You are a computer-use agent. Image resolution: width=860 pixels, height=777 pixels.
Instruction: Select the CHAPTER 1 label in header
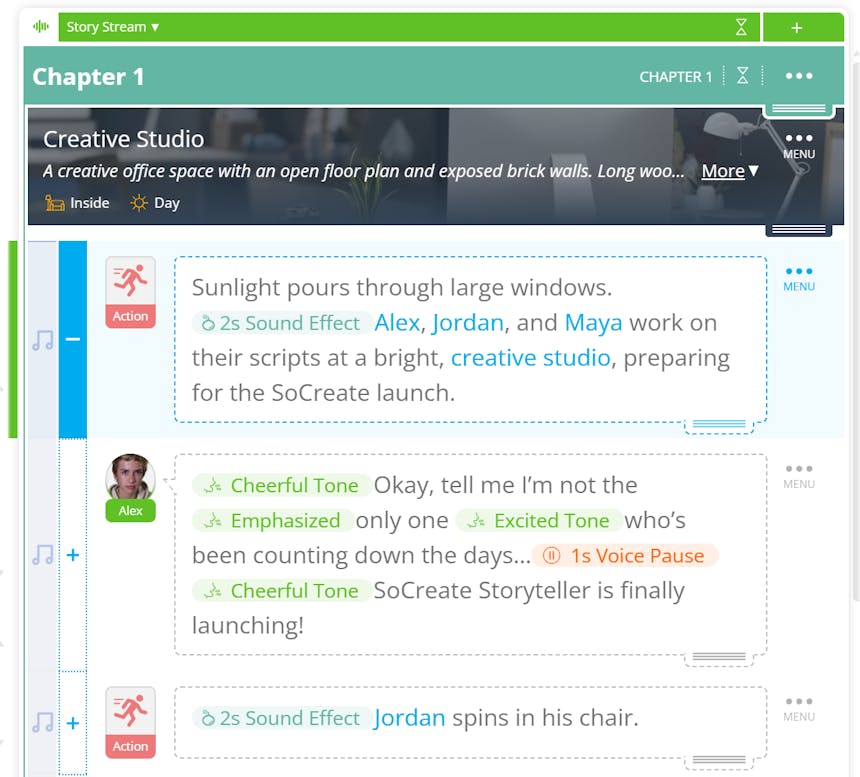675,77
